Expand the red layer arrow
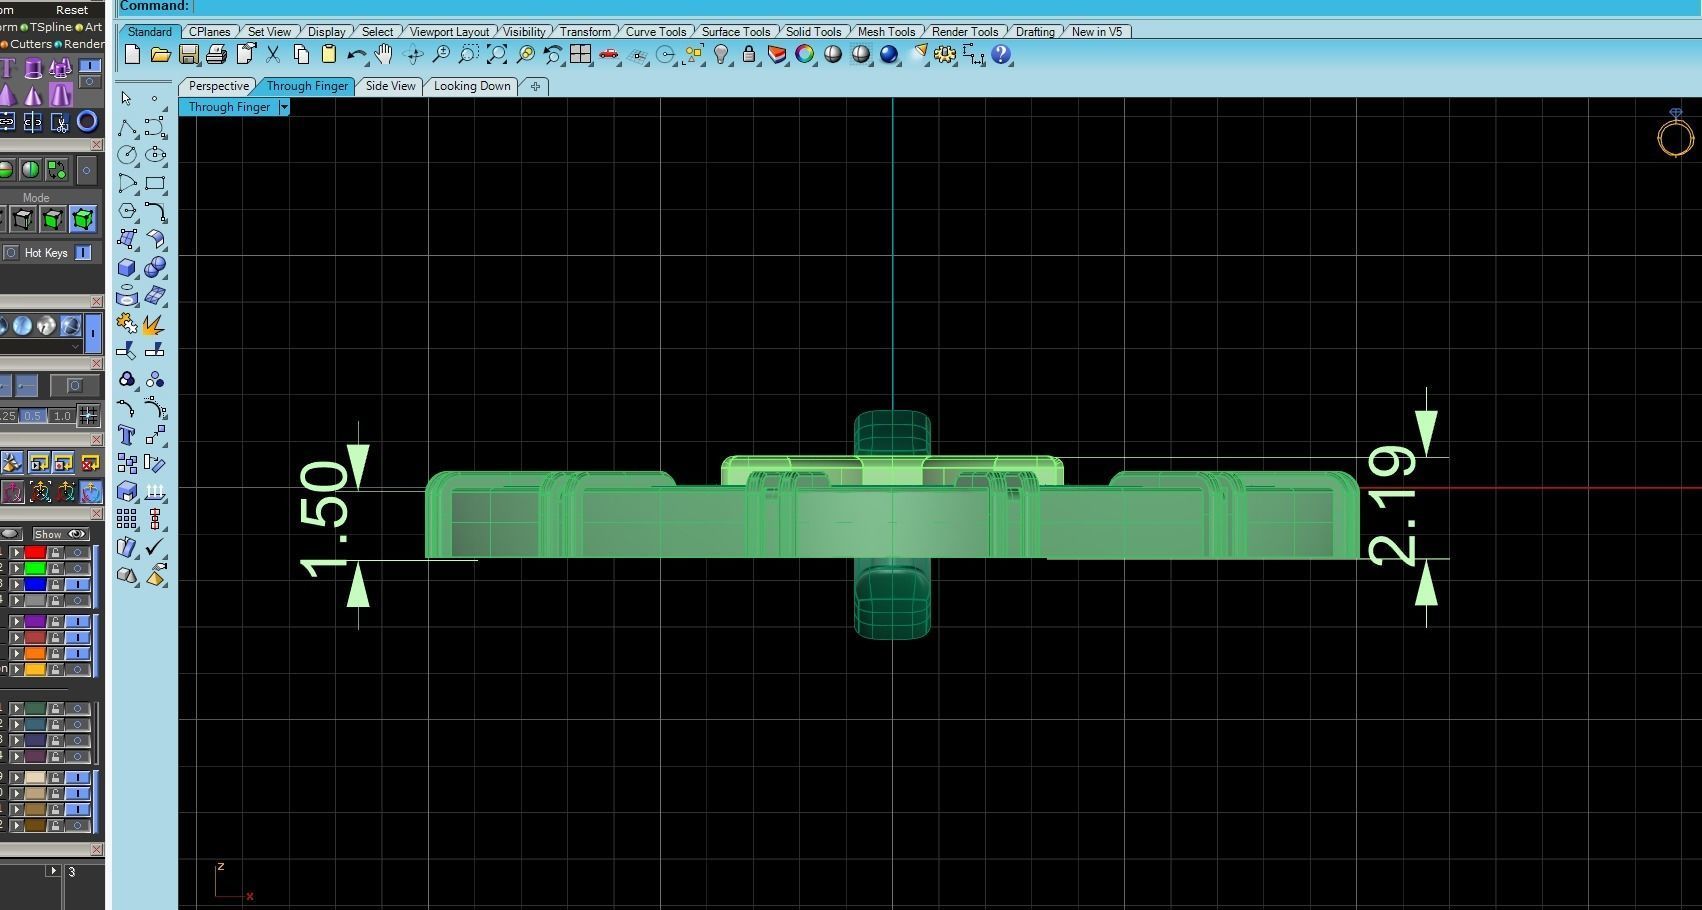 point(17,552)
